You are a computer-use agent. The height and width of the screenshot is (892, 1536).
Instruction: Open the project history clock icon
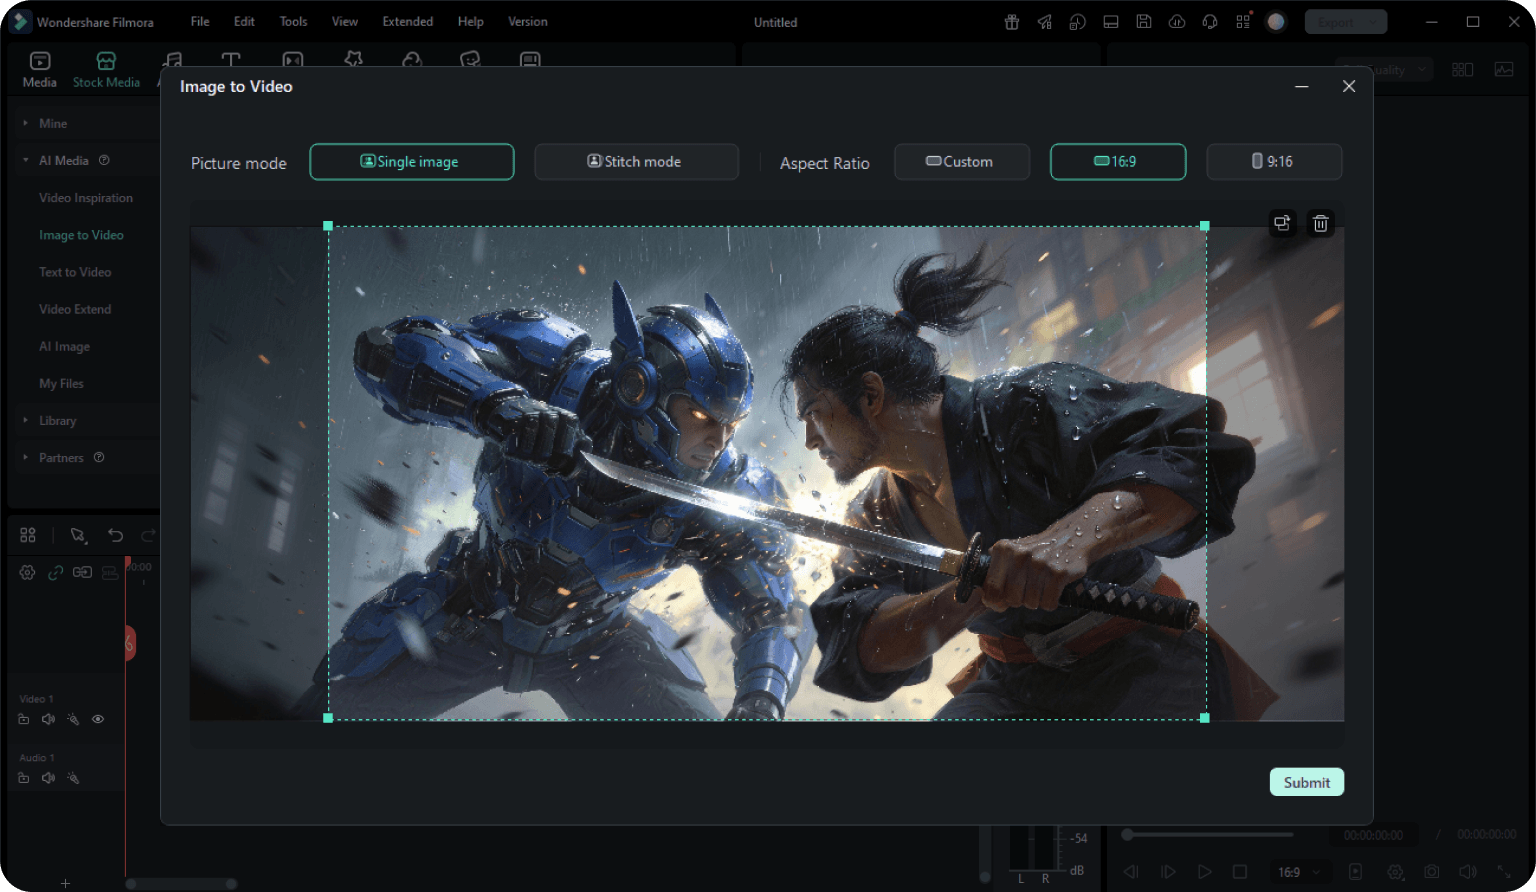pyautogui.click(x=1078, y=22)
